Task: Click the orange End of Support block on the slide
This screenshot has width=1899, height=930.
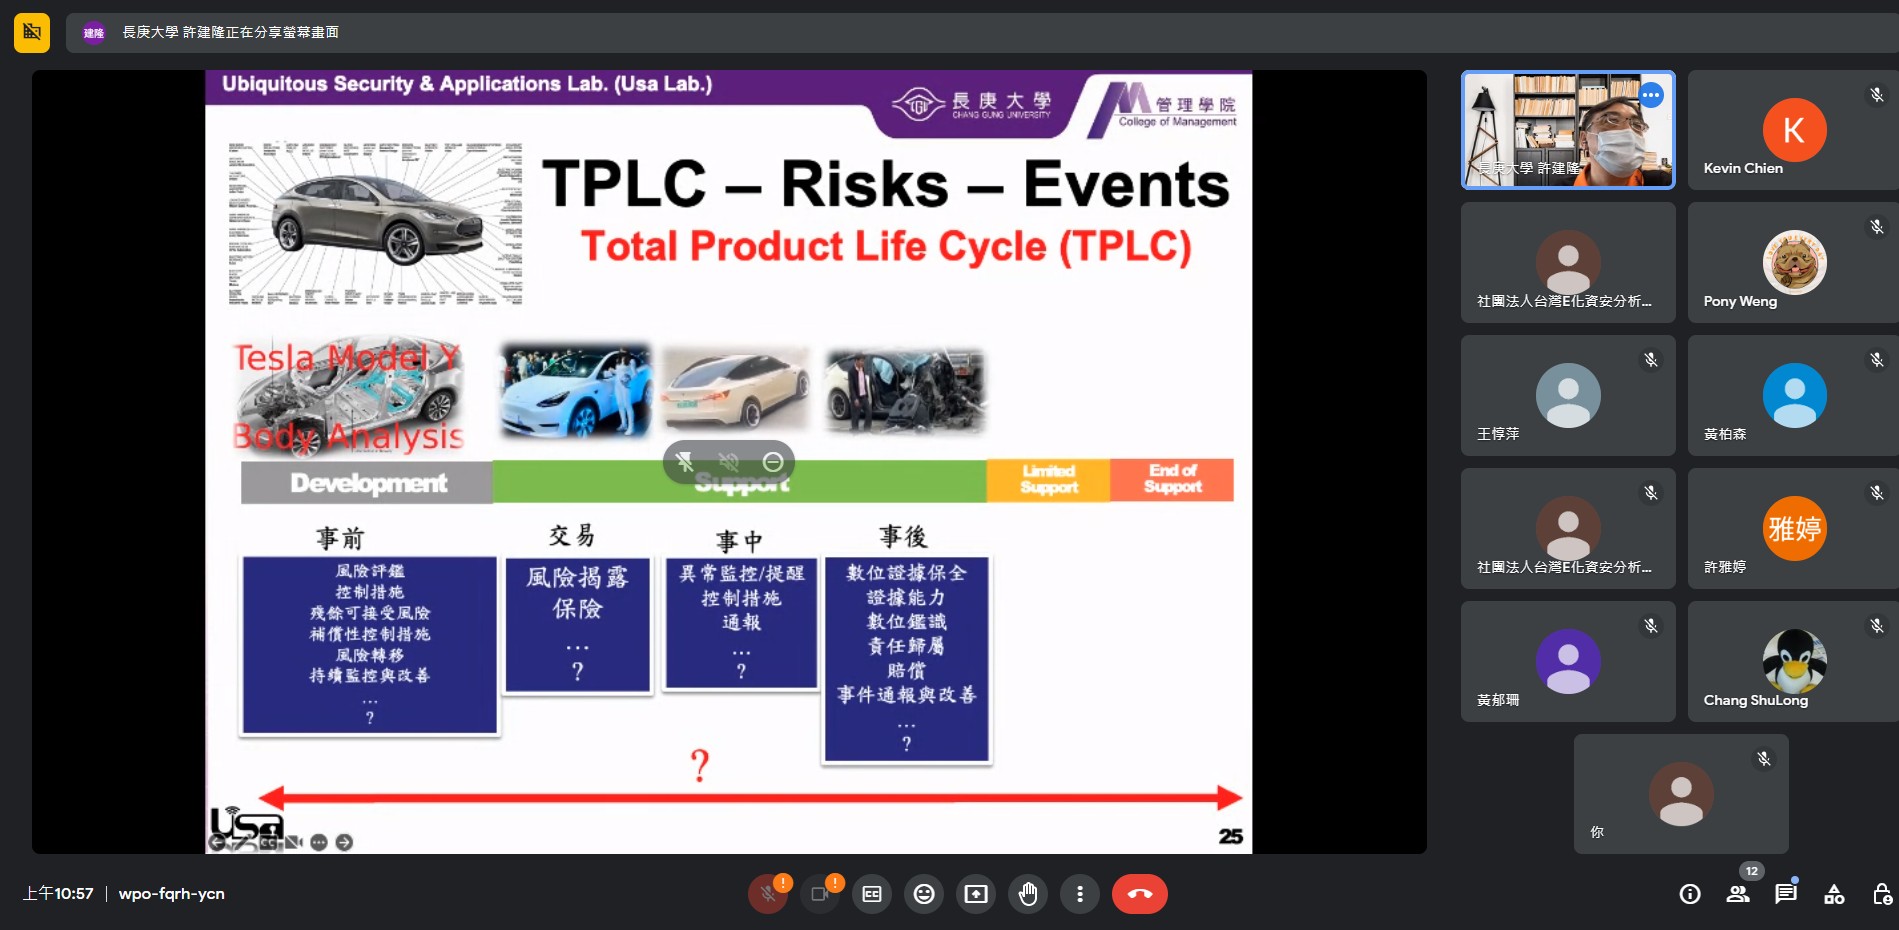Action: [1172, 480]
